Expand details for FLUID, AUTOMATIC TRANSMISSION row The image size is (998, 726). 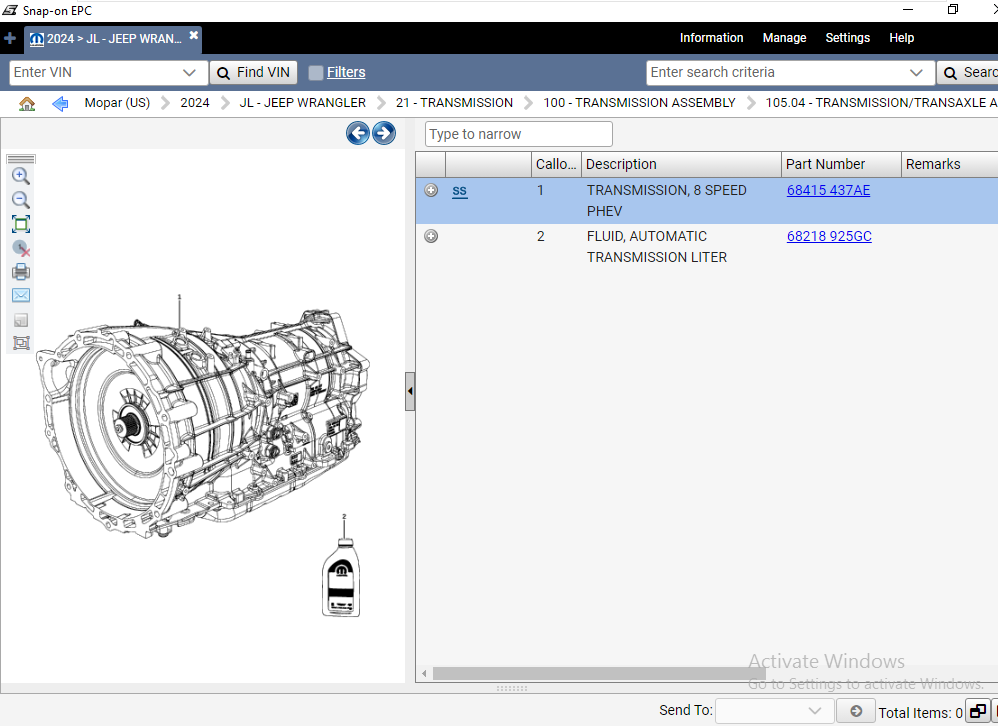click(430, 236)
